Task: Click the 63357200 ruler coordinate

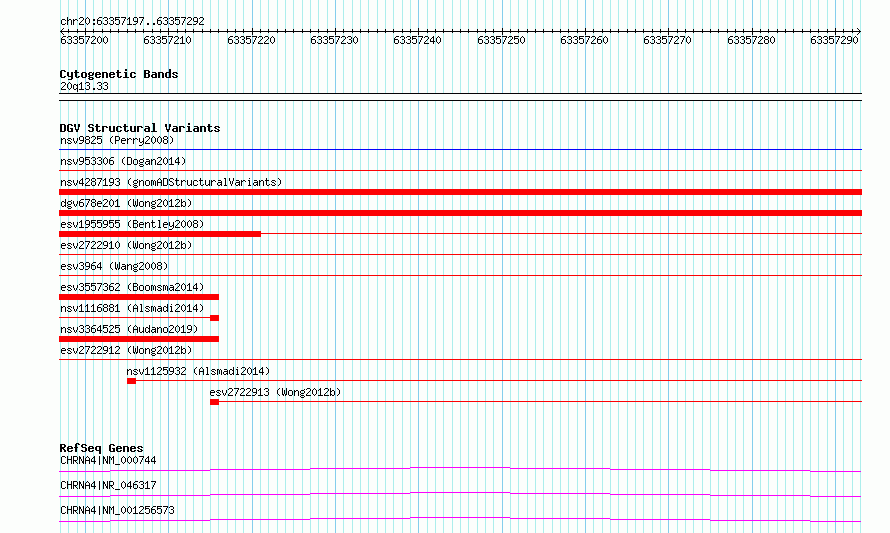Action: [x=84, y=40]
